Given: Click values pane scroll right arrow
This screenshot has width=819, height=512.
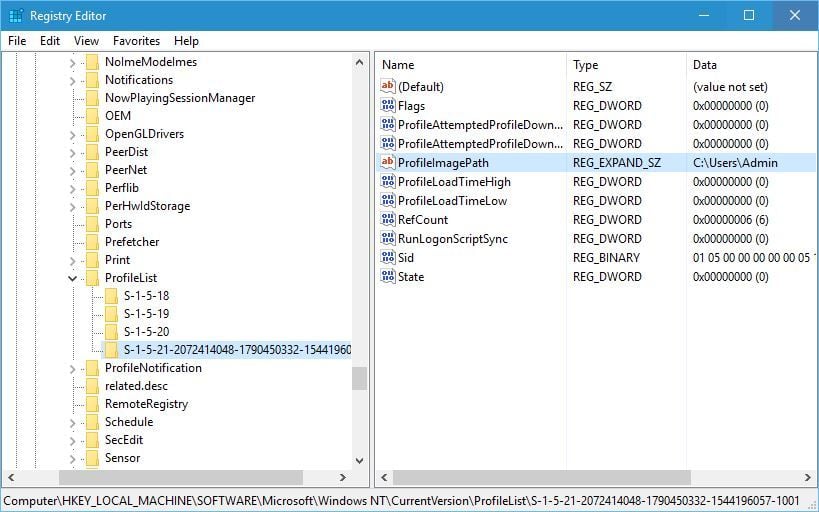Looking at the screenshot, I should tap(808, 478).
